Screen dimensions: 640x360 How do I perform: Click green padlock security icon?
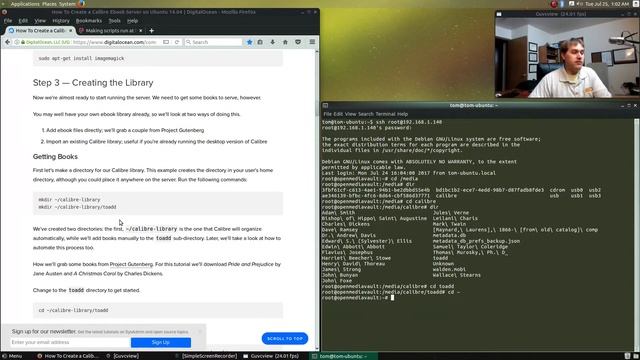tap(23, 42)
